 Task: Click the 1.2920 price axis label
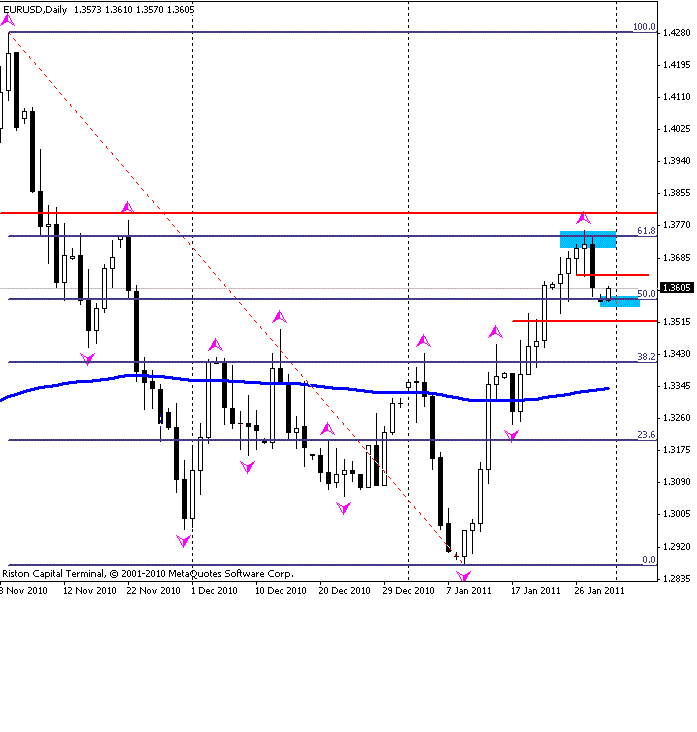(x=676, y=547)
